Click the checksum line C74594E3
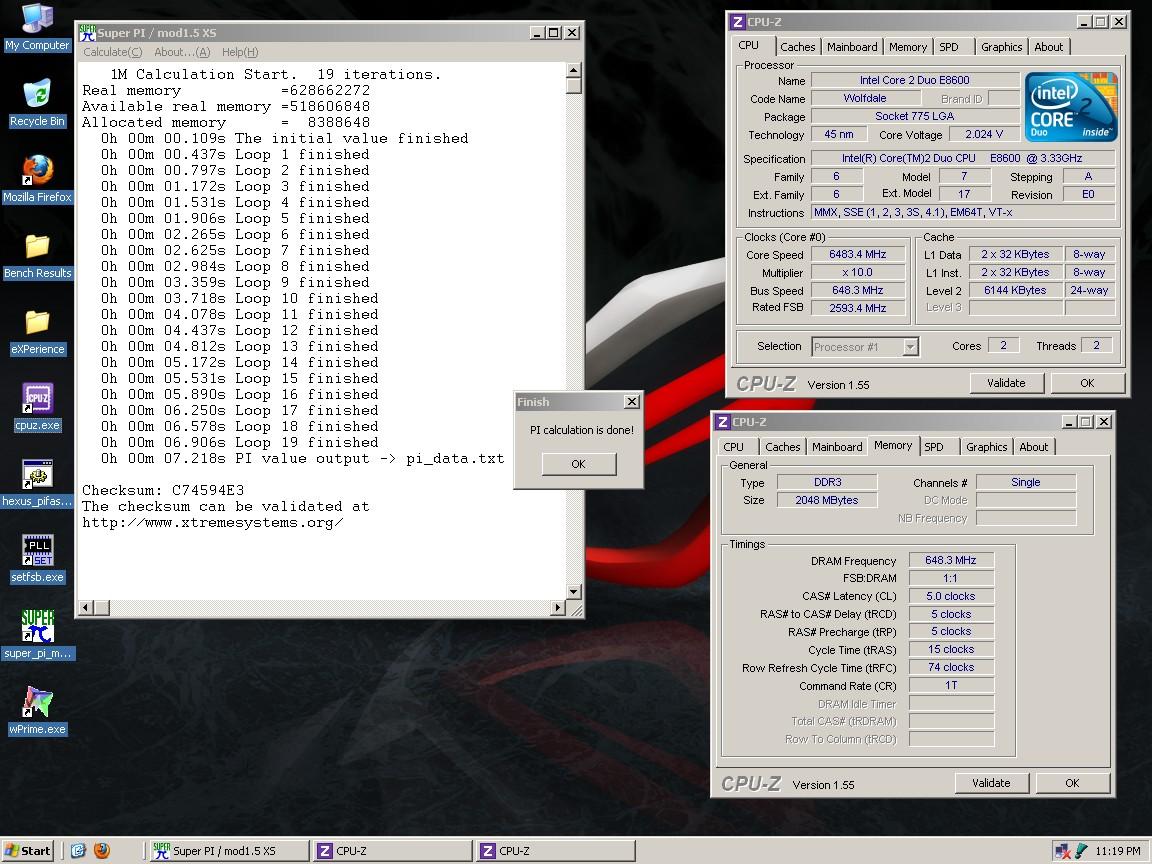This screenshot has height=864, width=1152. (163, 490)
